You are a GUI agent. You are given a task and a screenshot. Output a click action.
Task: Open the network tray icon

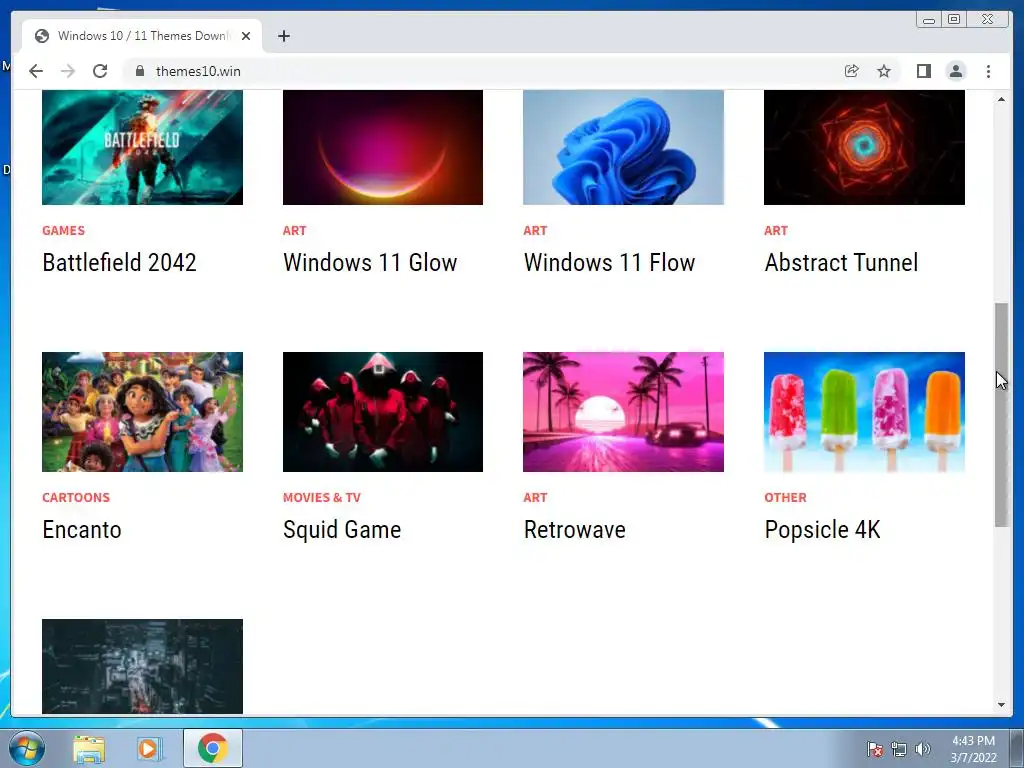click(899, 749)
